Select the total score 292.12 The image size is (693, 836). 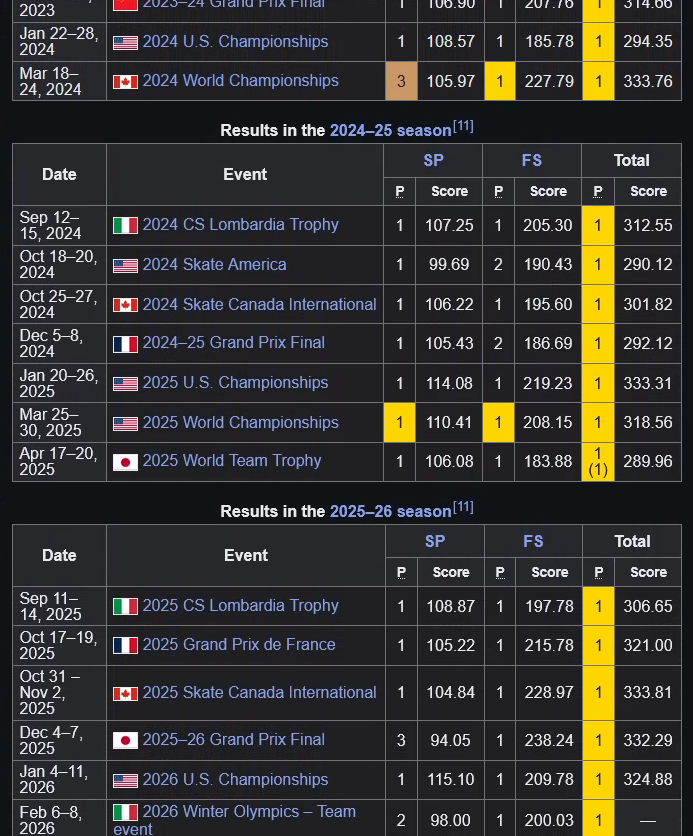(648, 343)
